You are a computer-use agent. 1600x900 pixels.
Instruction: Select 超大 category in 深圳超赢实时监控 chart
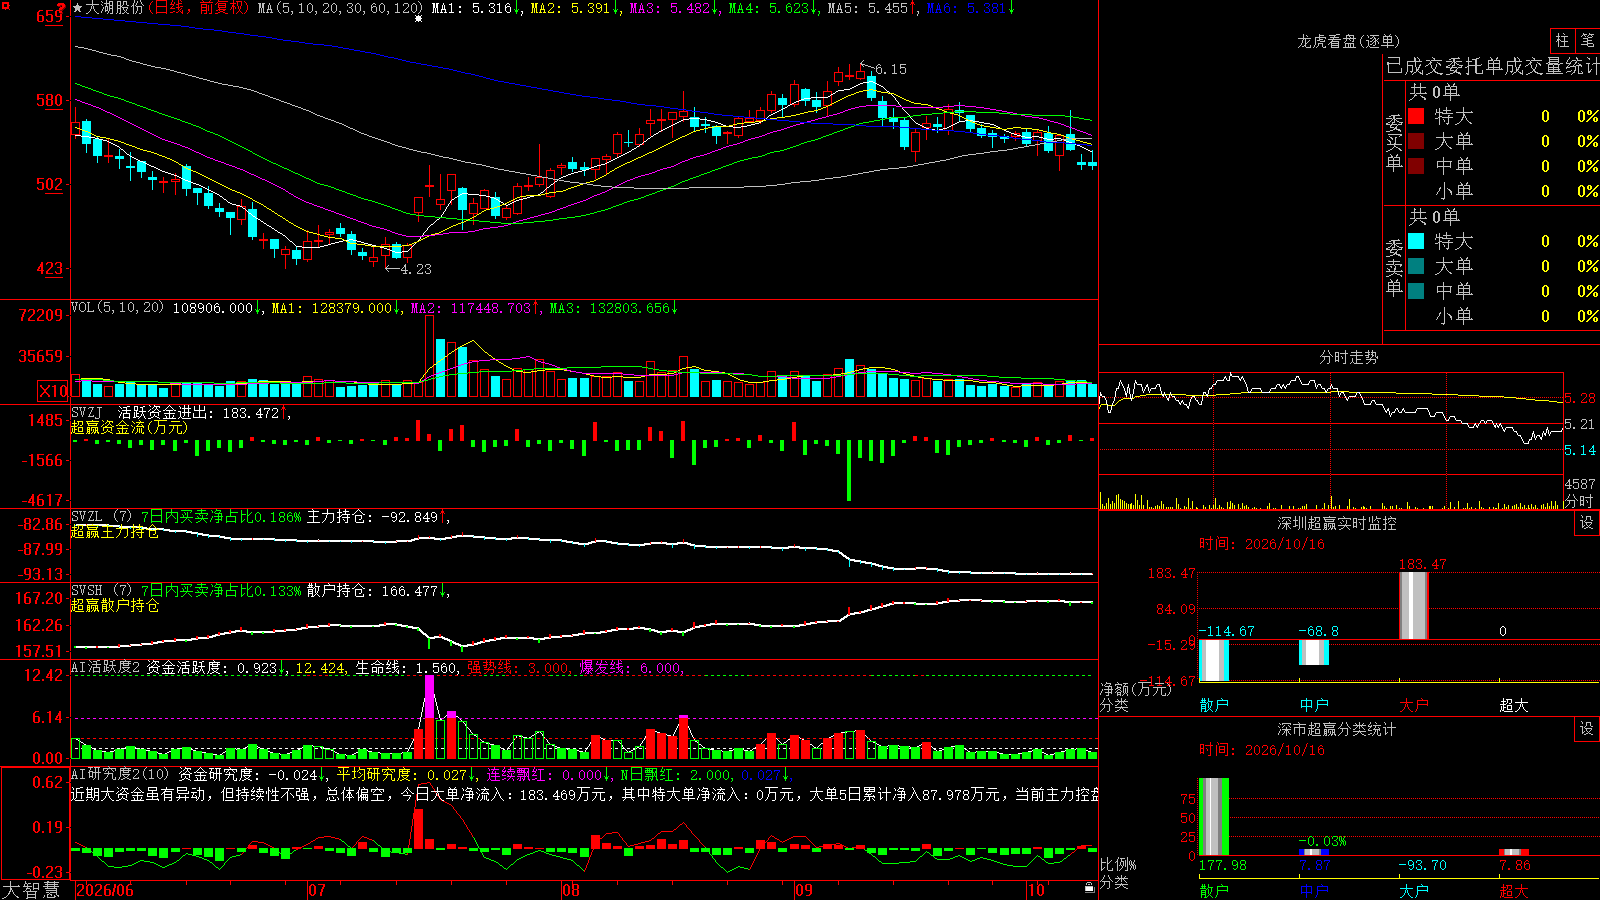point(1514,705)
